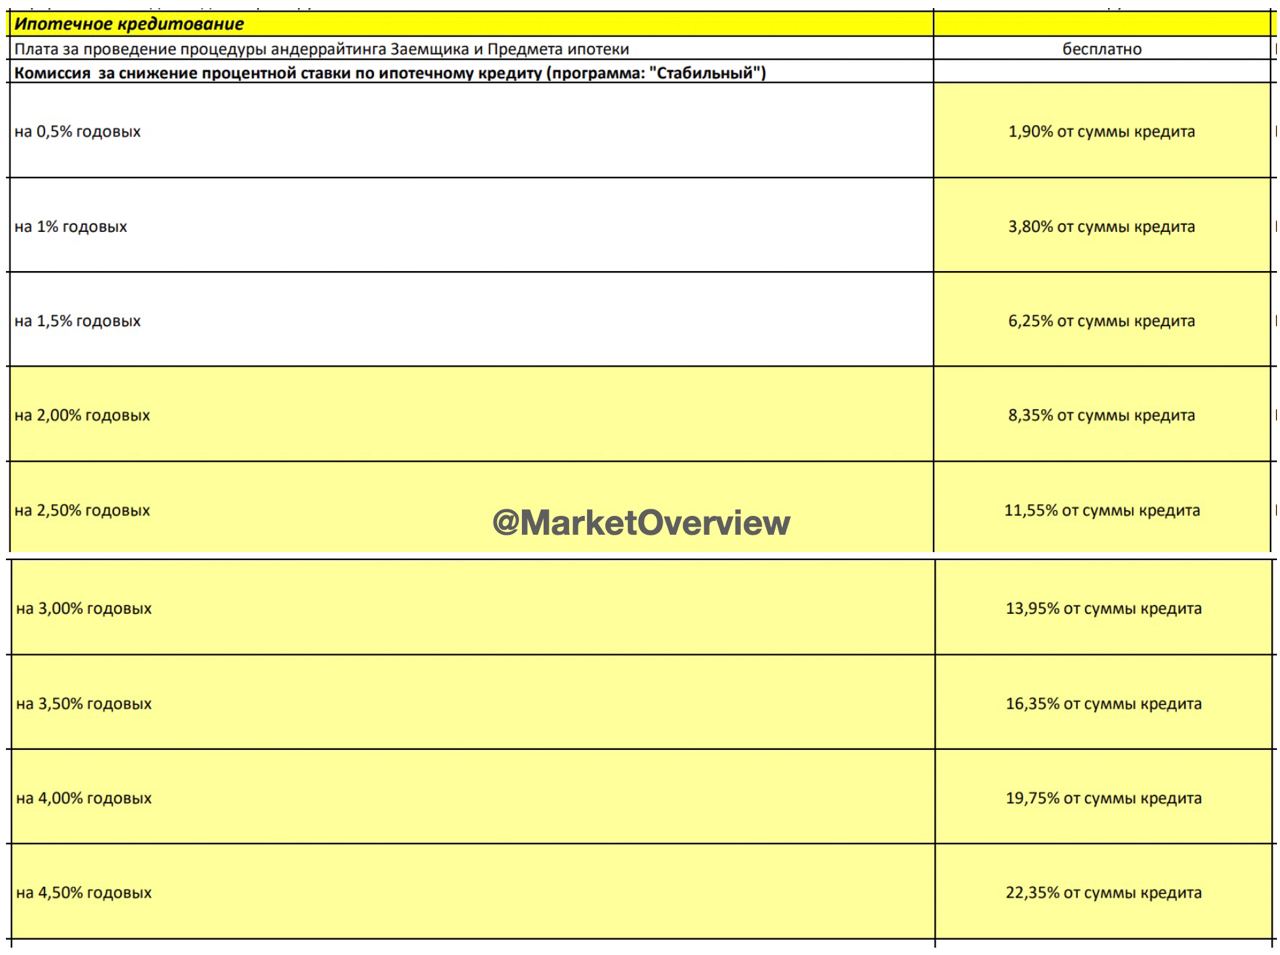
Task: Click the "Ипотечное кредитование" header cell
Action: (129, 24)
